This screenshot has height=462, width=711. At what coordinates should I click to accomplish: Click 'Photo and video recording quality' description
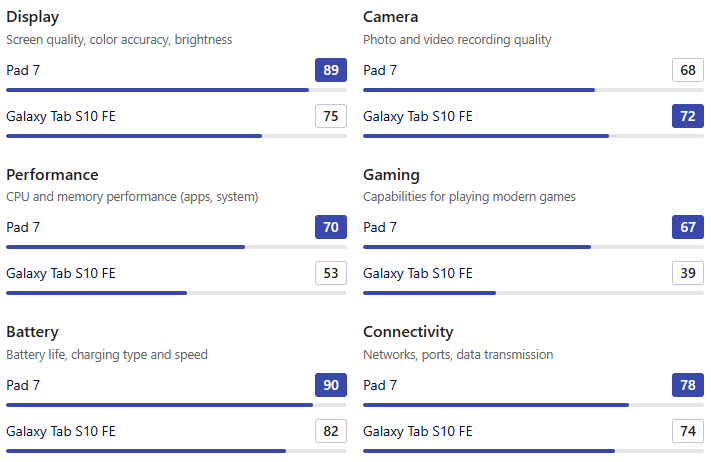(457, 40)
